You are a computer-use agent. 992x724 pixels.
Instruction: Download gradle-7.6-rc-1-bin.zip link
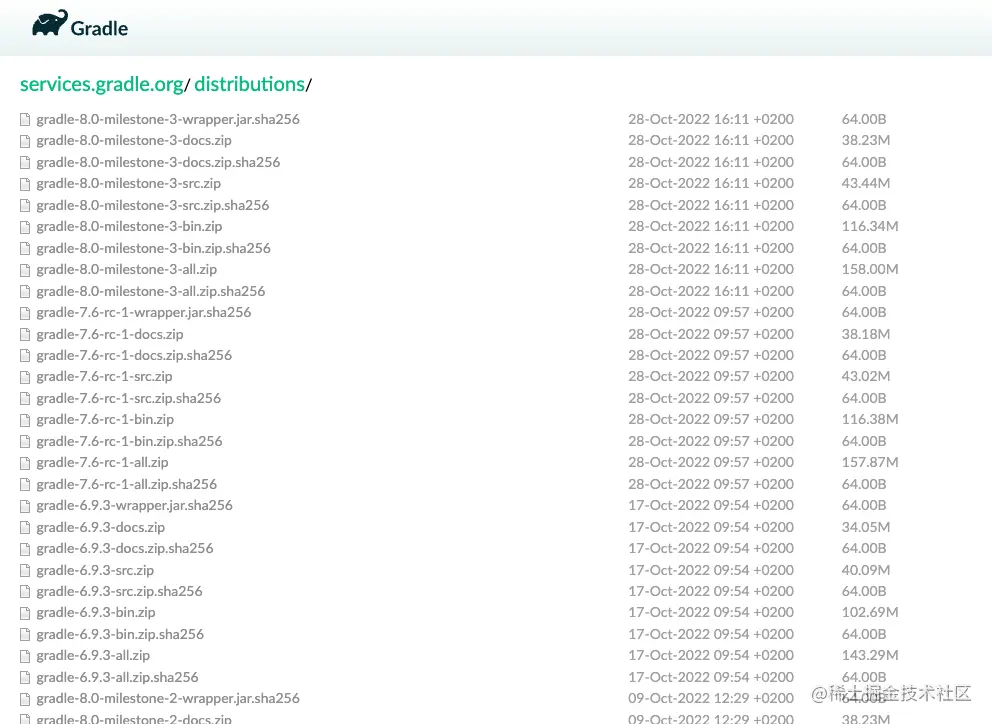[x=105, y=419]
